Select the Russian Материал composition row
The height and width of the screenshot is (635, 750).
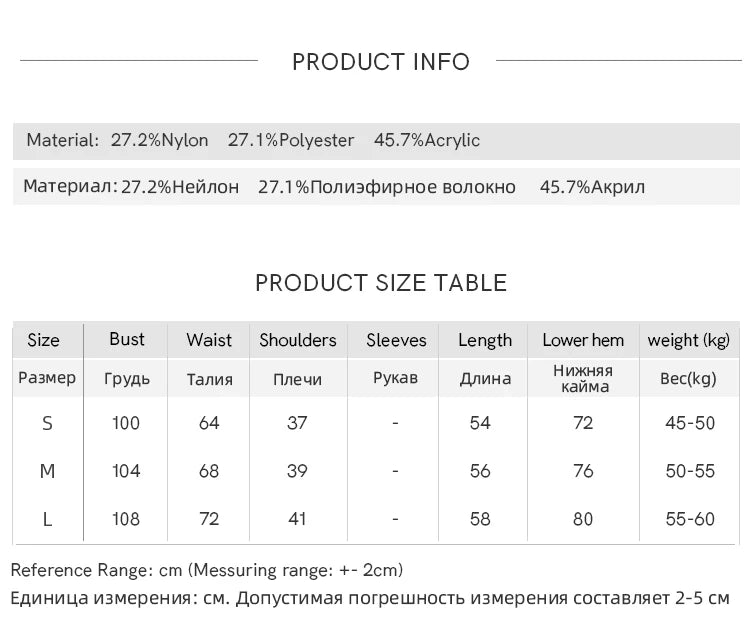pyautogui.click(x=376, y=187)
